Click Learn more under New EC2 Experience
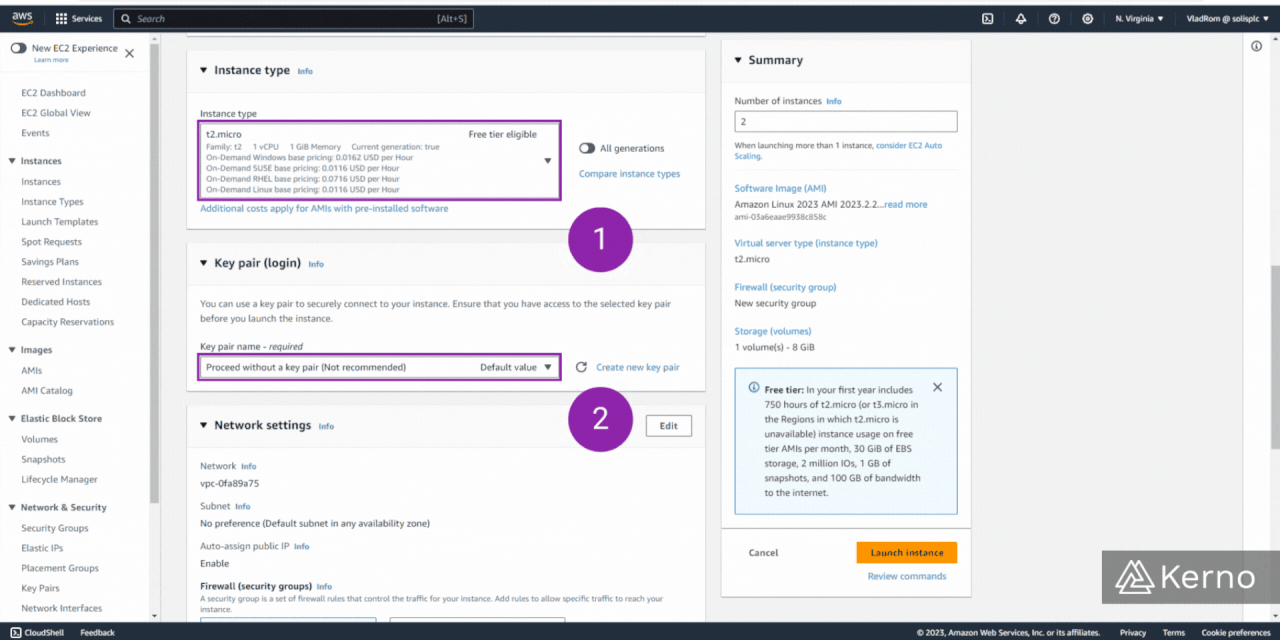Screen dimensions: 1280x640 coord(51,60)
